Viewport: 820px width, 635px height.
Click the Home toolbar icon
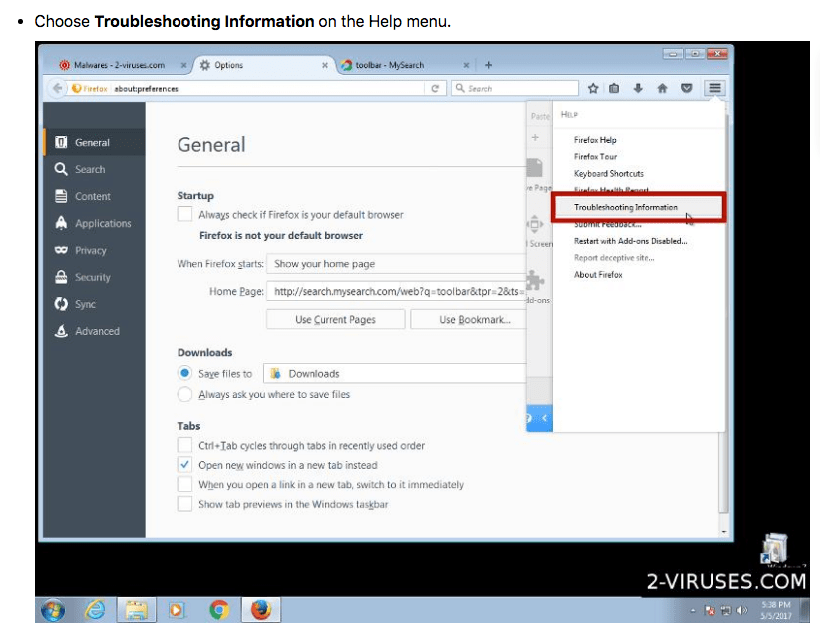point(662,88)
